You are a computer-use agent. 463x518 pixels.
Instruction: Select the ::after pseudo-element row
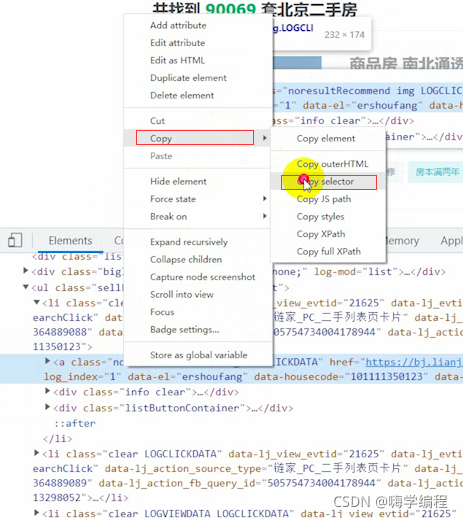(75, 423)
